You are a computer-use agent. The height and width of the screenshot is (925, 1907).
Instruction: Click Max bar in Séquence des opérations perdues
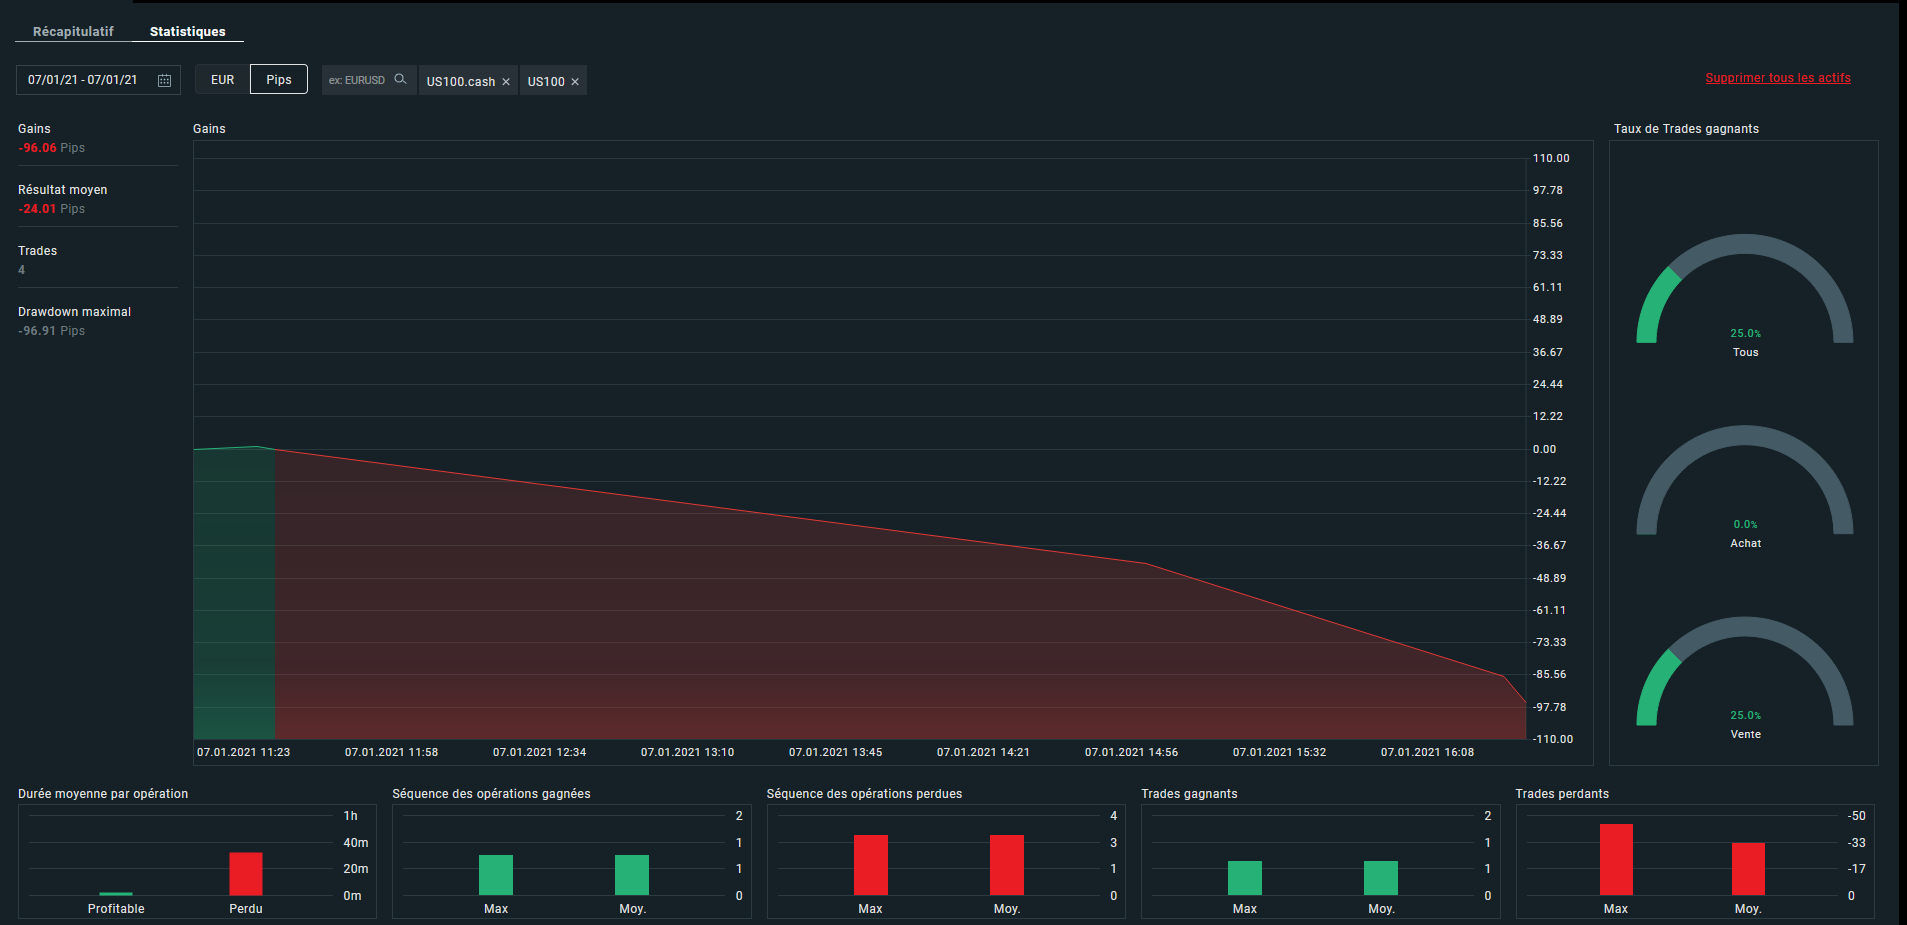(x=871, y=865)
